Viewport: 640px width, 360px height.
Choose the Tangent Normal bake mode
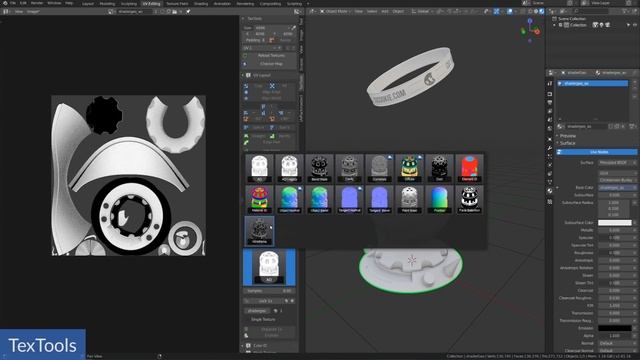click(x=349, y=200)
